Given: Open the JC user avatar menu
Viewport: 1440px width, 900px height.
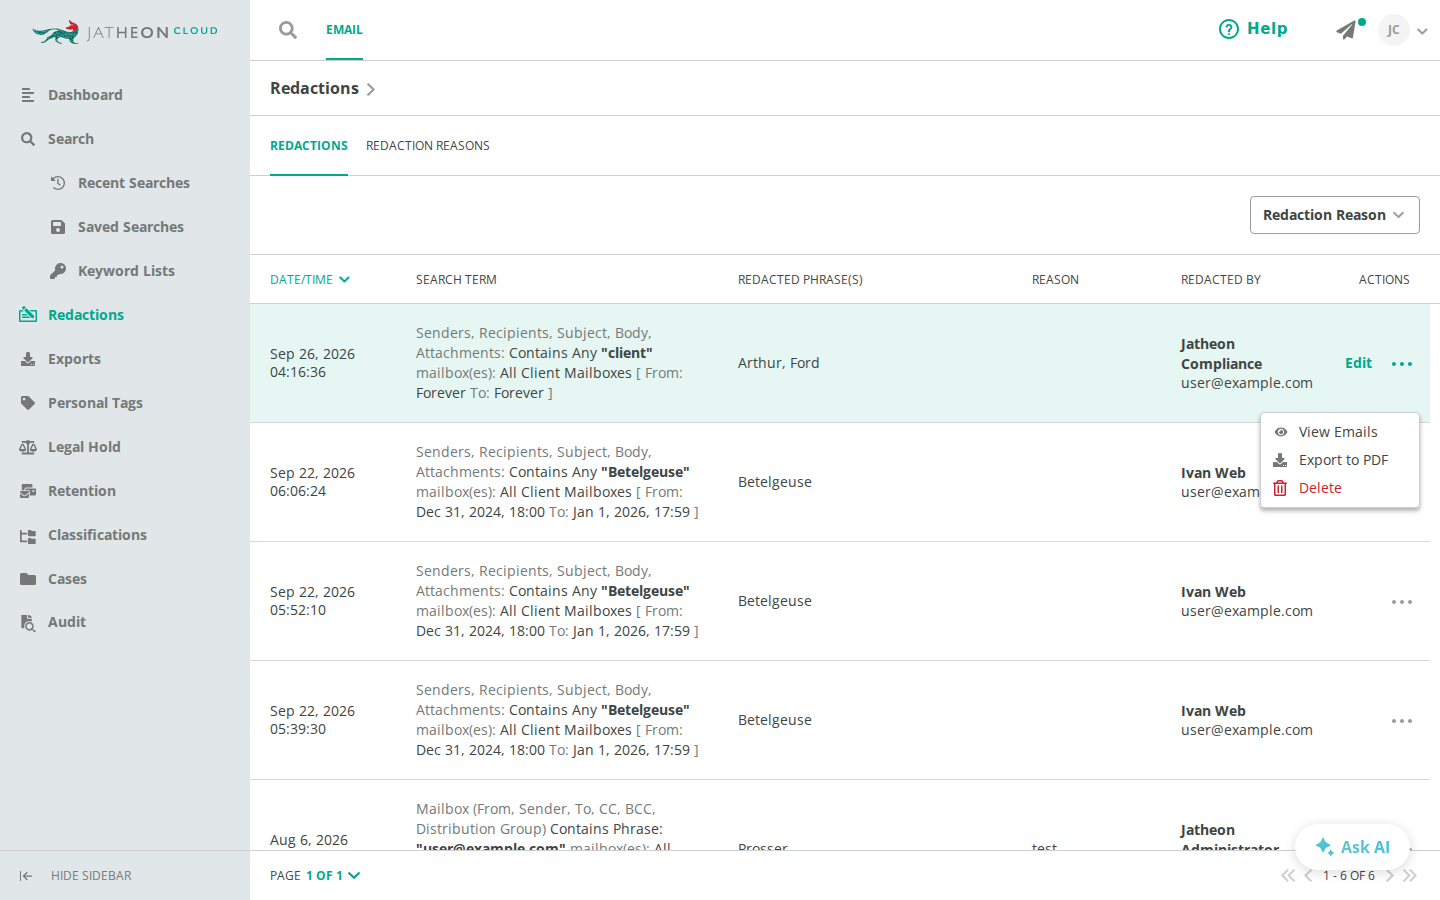Looking at the screenshot, I should point(1393,30).
